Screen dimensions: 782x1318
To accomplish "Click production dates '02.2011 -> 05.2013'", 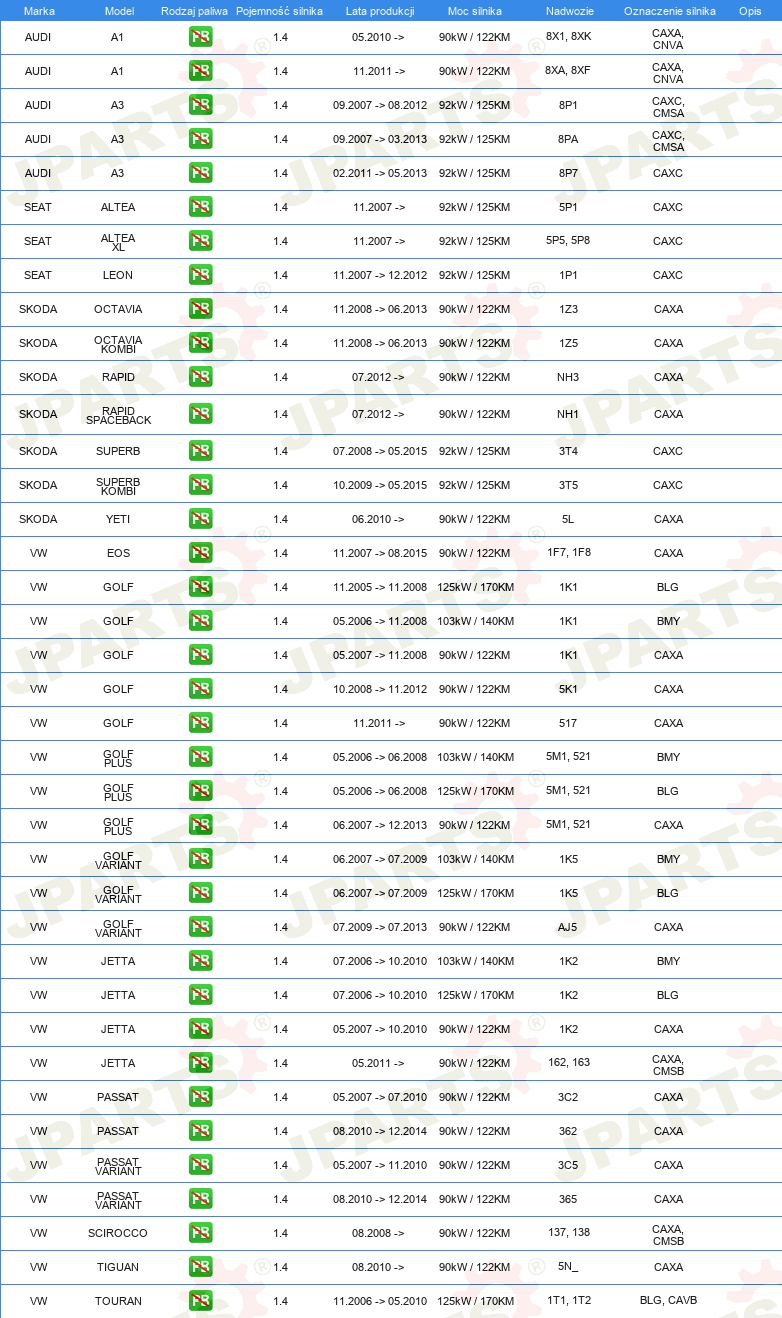I will click(x=380, y=173).
